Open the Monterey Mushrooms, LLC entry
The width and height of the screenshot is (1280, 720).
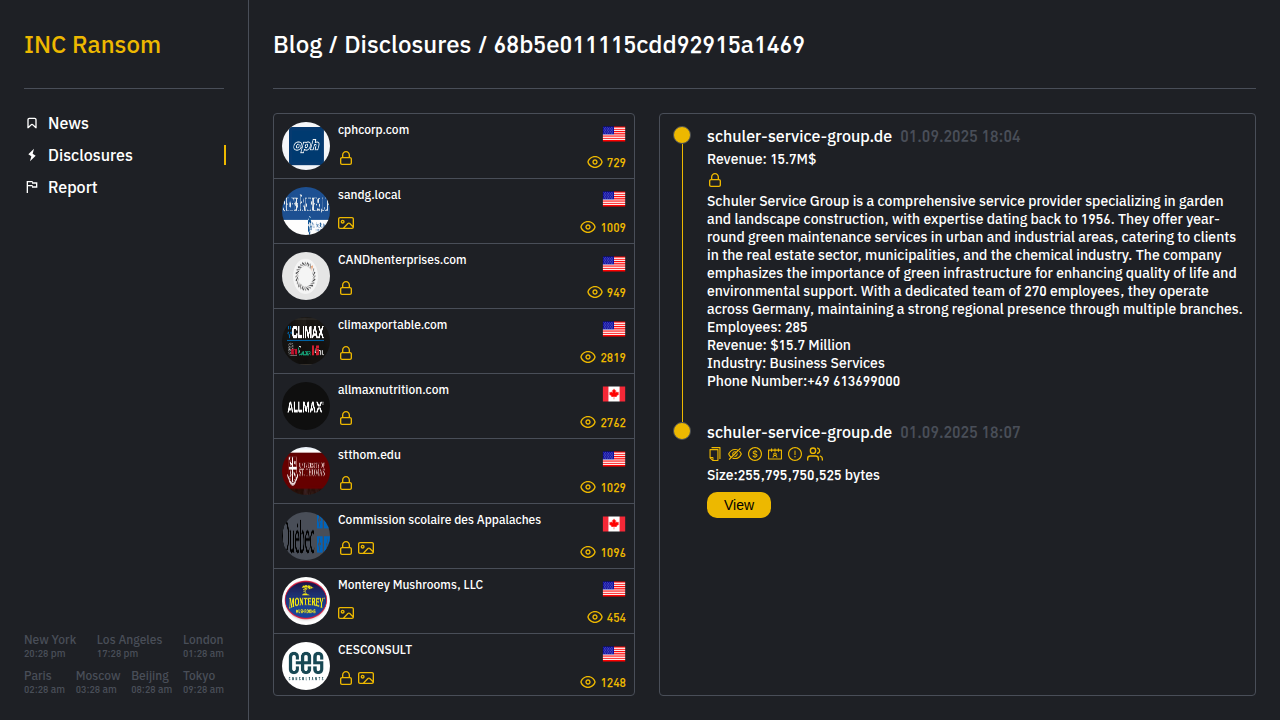click(454, 601)
